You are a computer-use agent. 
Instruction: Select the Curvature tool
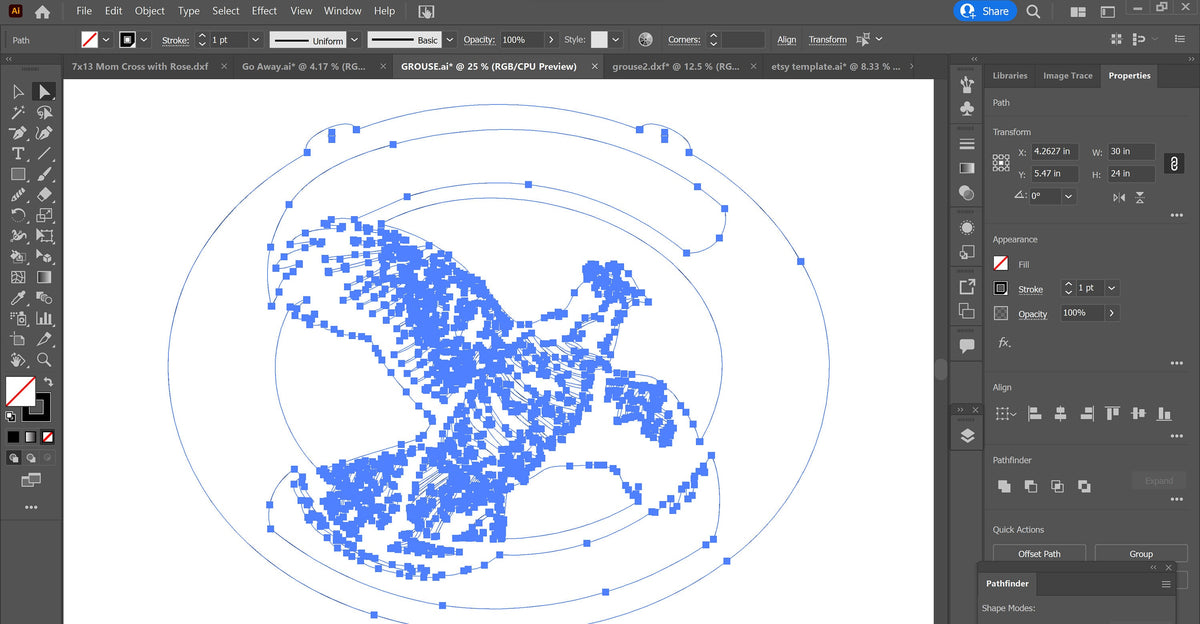pyautogui.click(x=44, y=133)
